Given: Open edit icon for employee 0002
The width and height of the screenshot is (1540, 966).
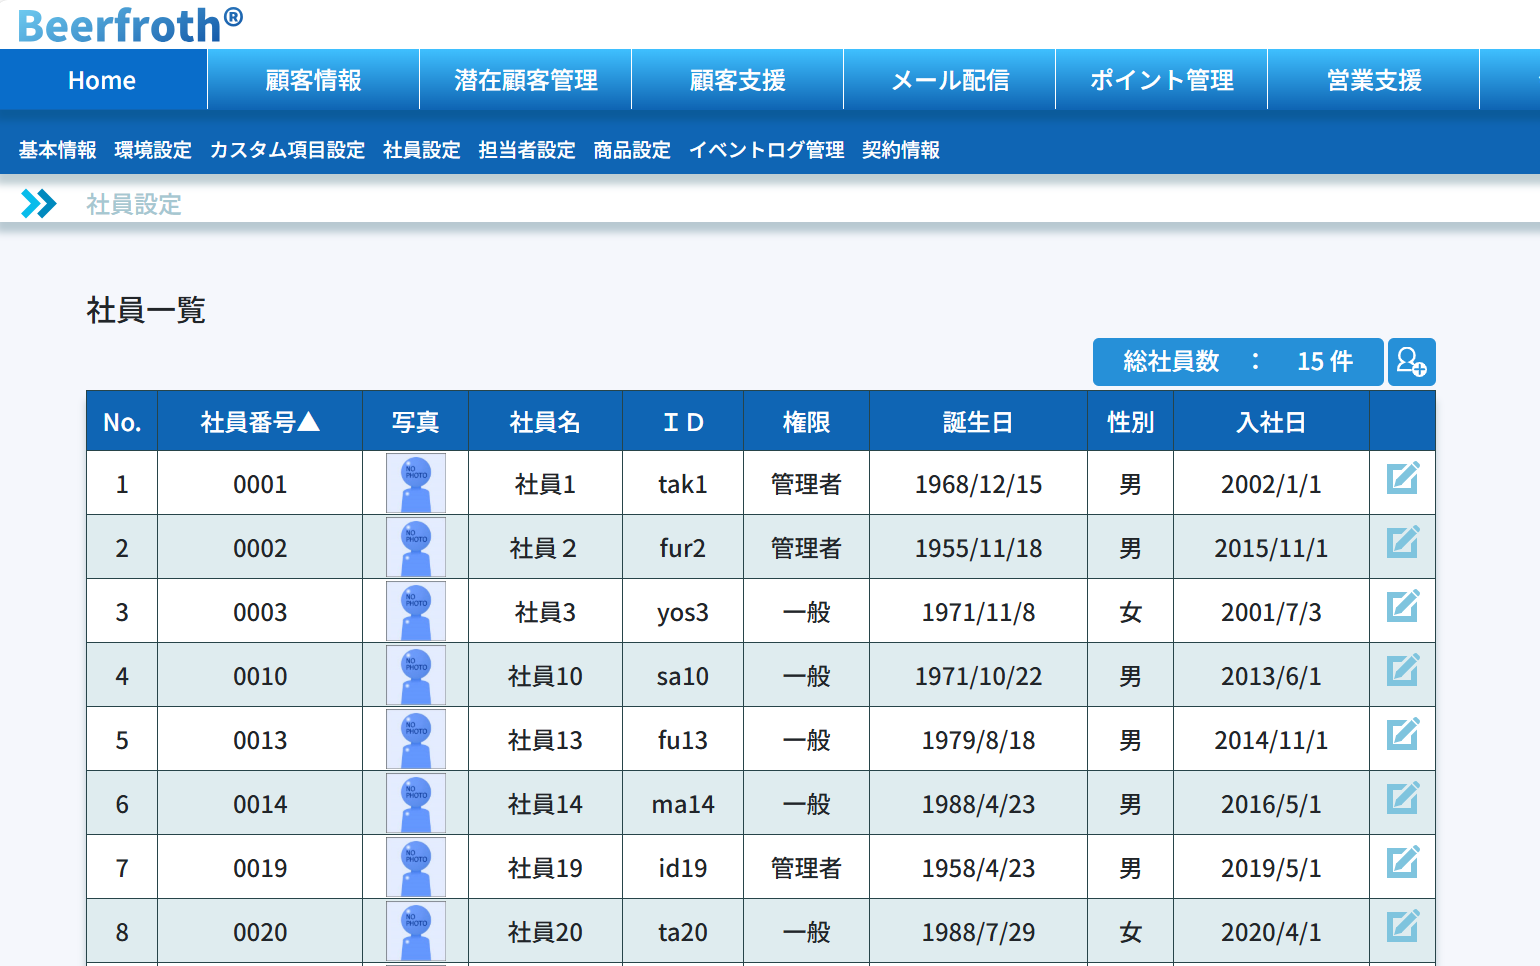Looking at the screenshot, I should point(1402,543).
